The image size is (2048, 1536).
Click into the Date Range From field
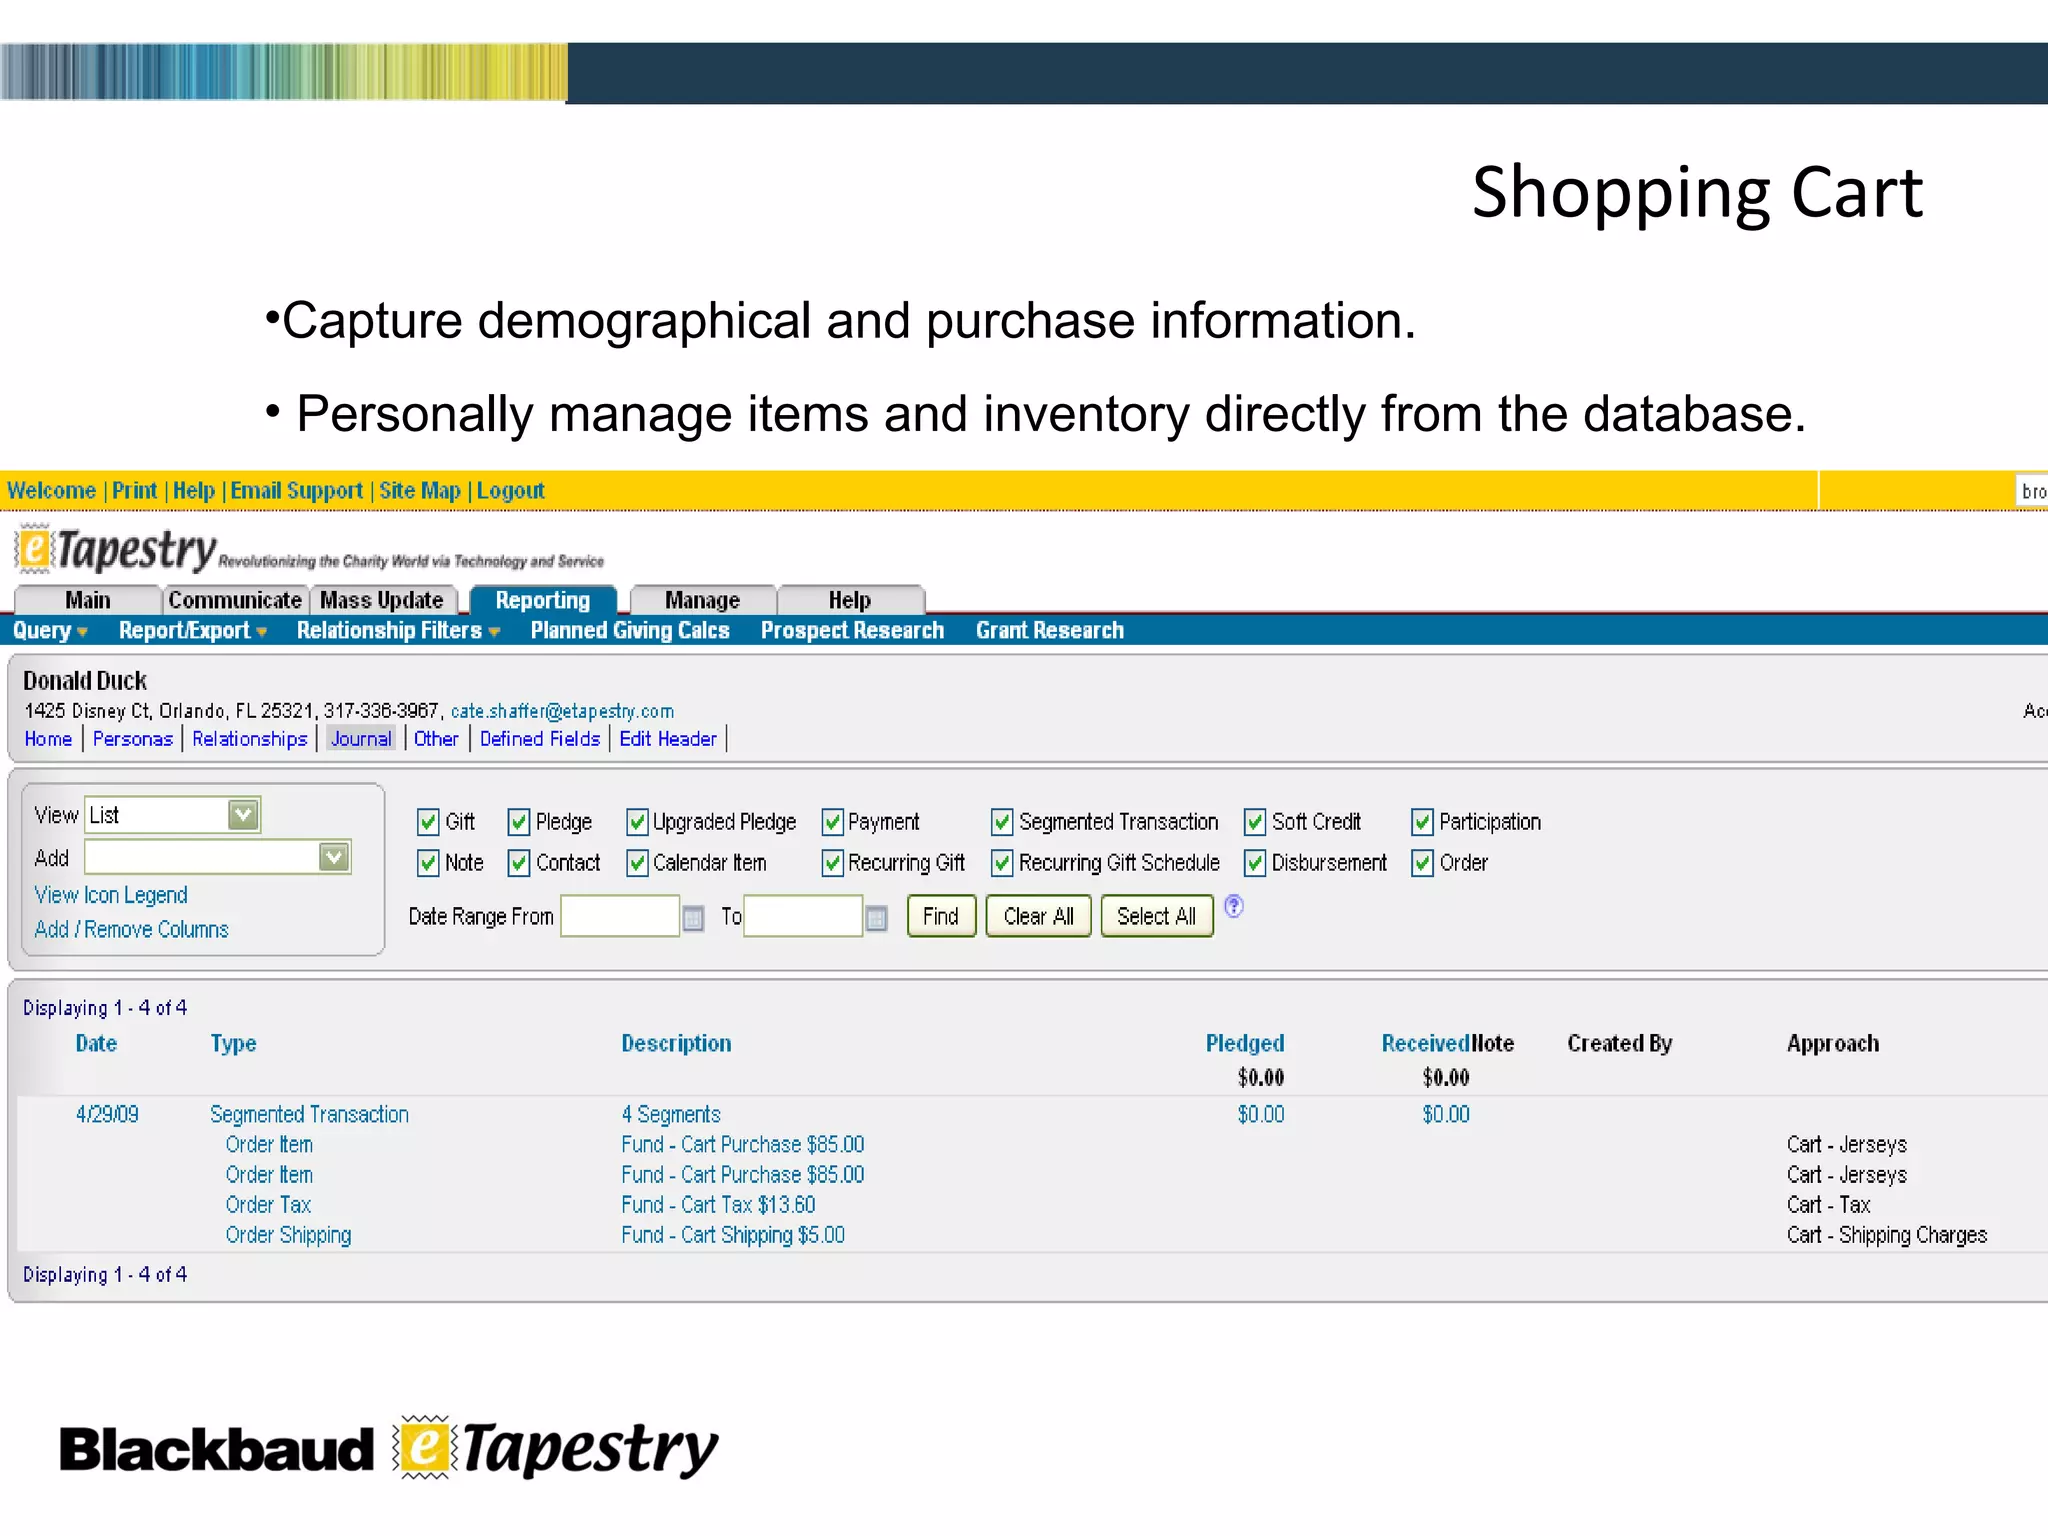point(620,916)
